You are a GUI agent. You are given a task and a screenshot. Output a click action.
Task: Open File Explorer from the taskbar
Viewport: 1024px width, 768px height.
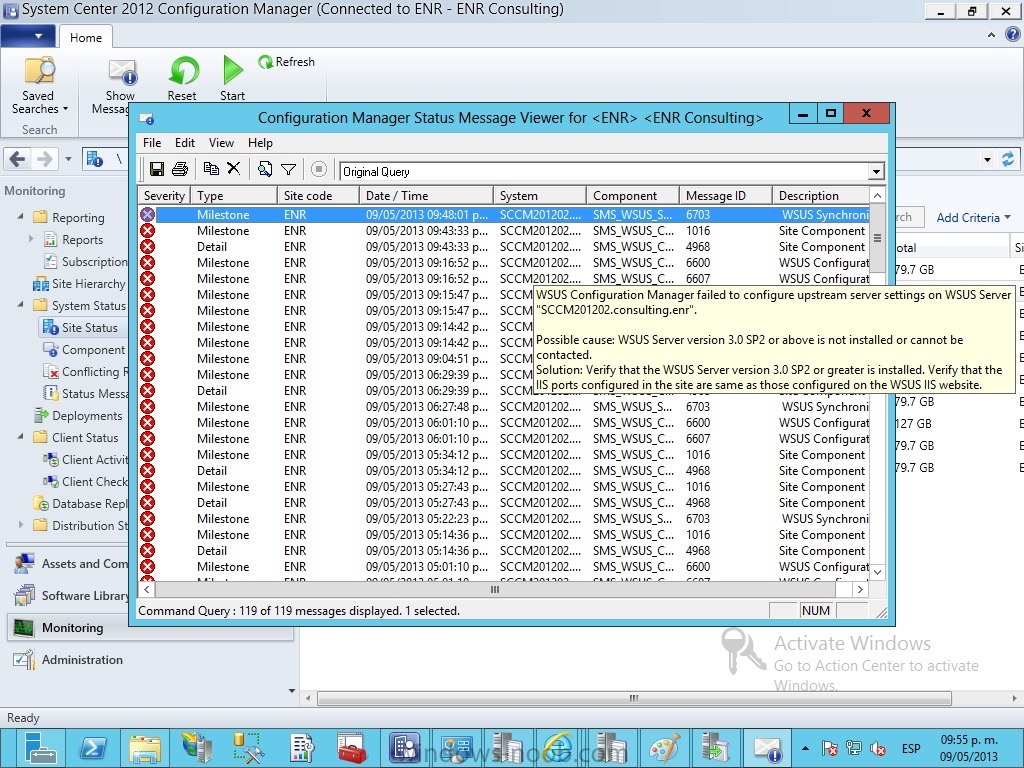(x=144, y=748)
